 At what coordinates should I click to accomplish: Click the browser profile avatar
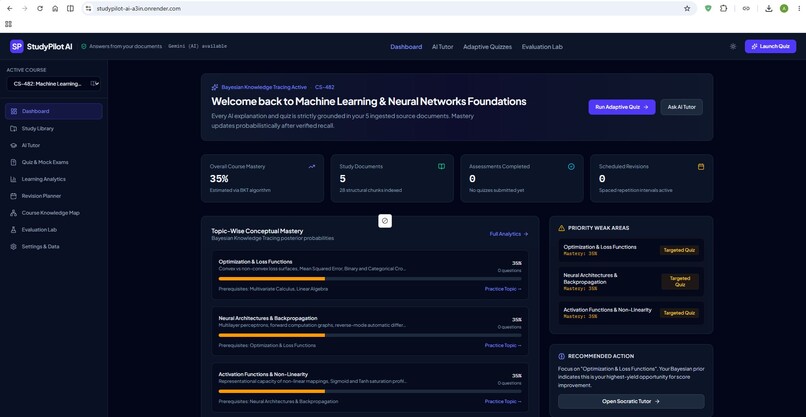click(x=784, y=8)
